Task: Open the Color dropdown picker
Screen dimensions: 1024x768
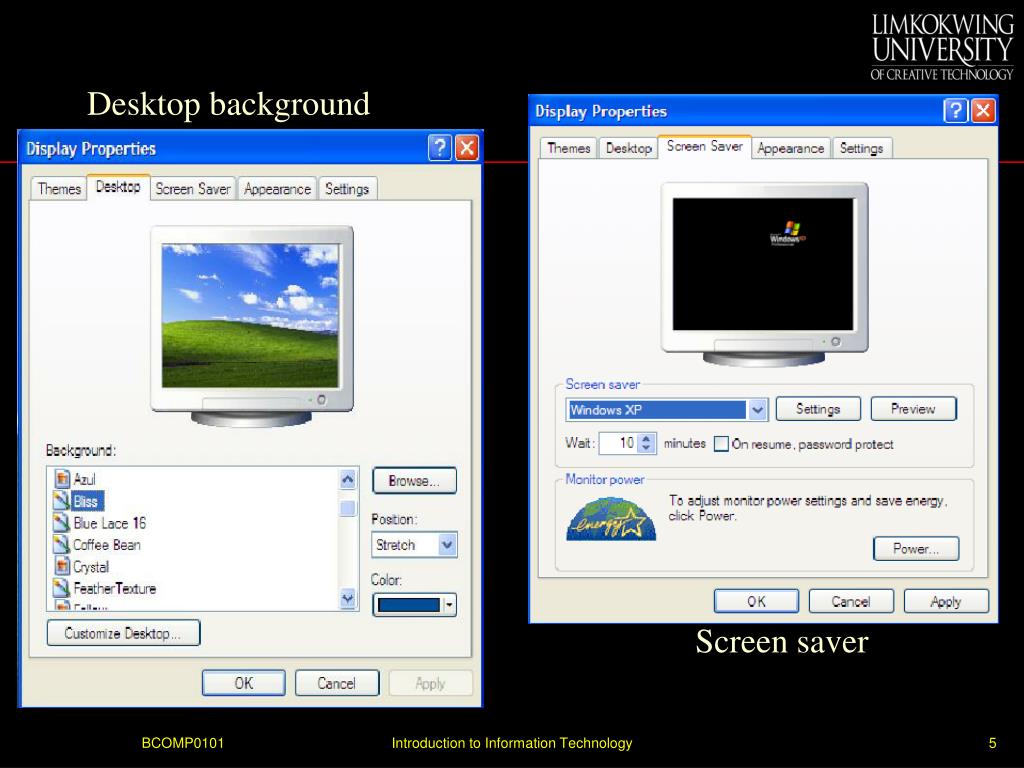Action: 449,605
